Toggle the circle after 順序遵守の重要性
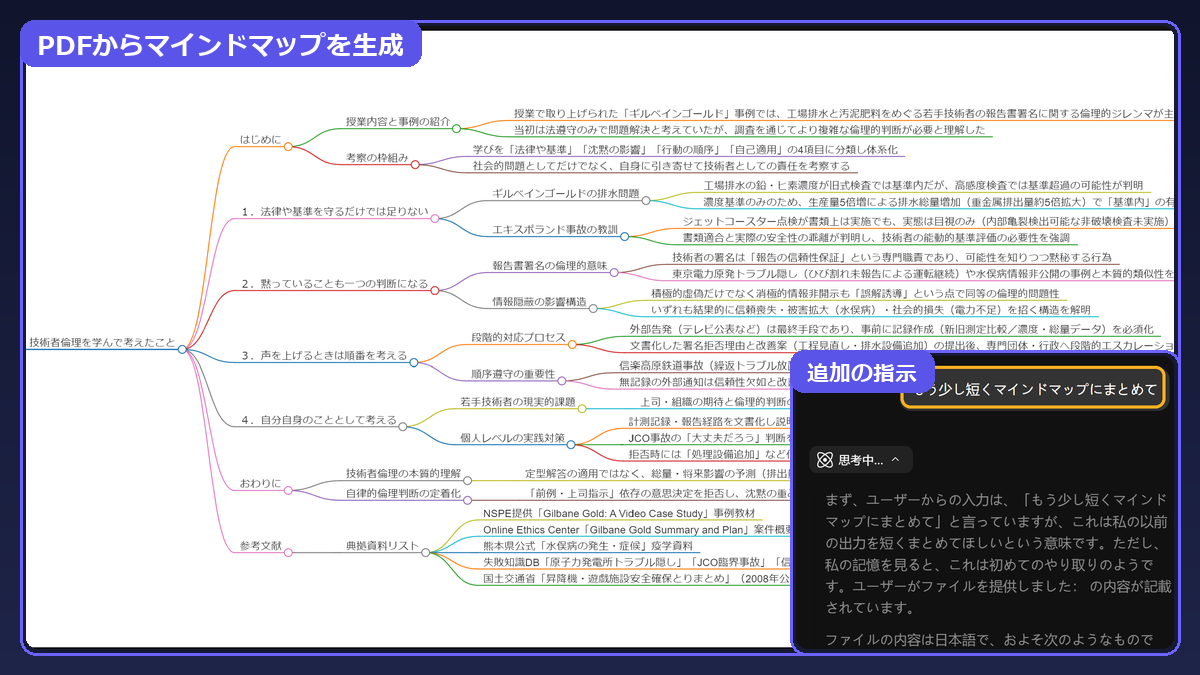 pos(562,380)
